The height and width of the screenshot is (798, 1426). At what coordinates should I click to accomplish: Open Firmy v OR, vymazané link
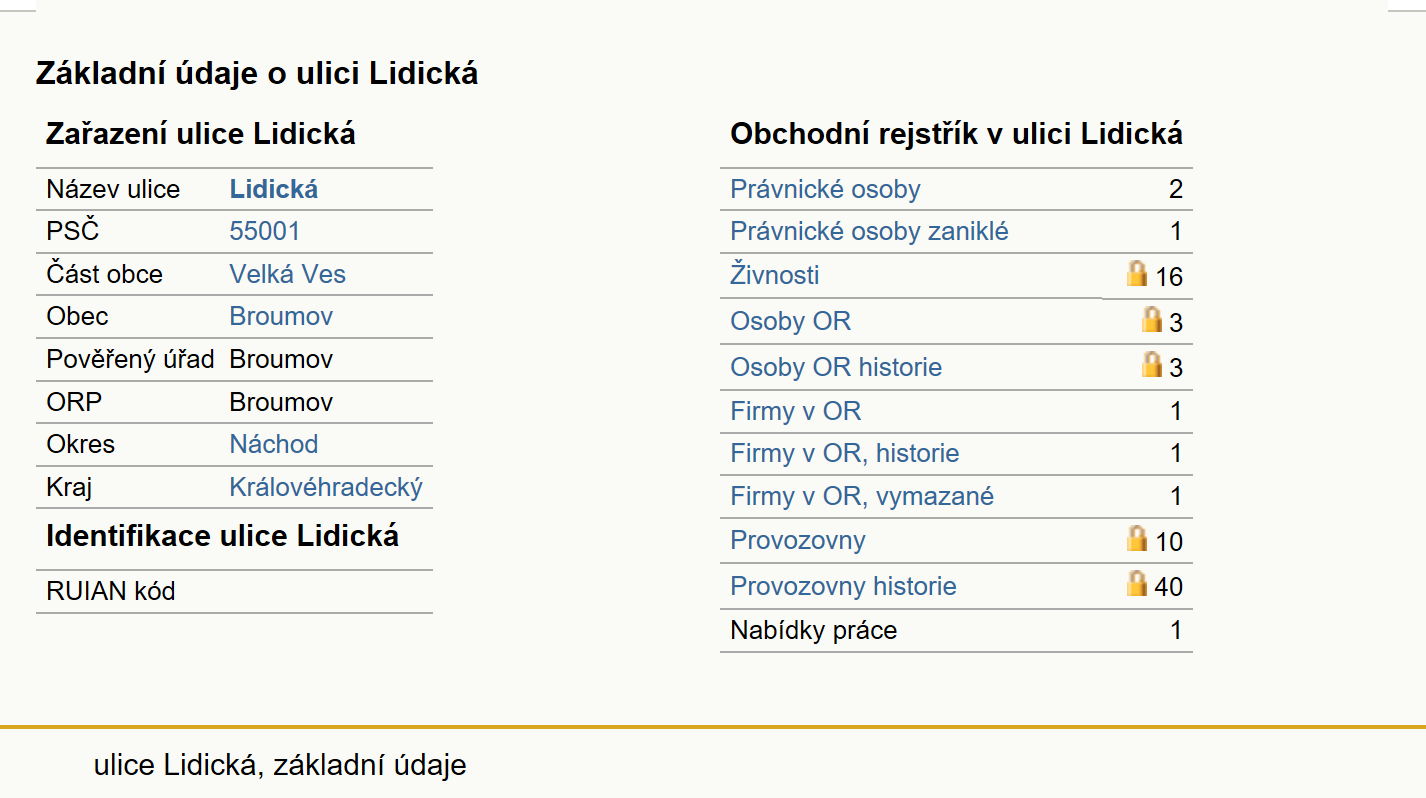(862, 497)
